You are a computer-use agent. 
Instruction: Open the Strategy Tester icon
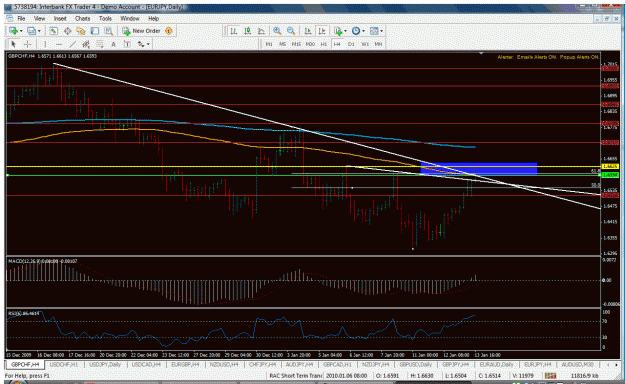pyautogui.click(x=108, y=31)
